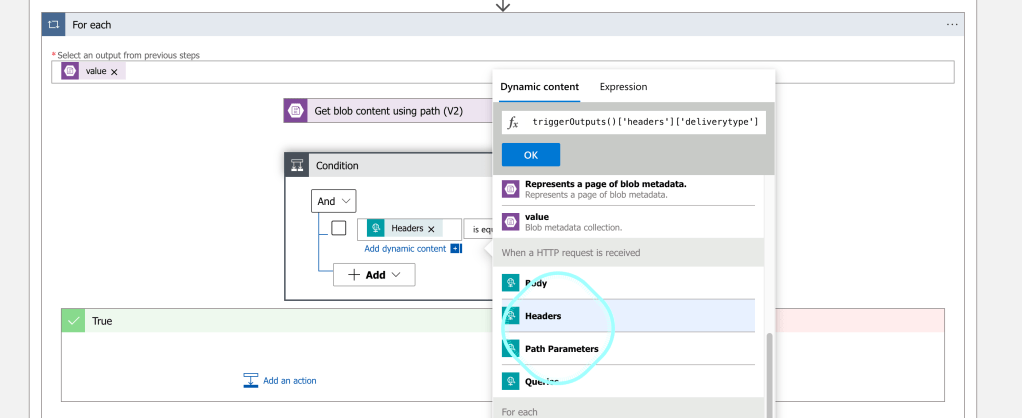Click the For each title bar

[x=503, y=25]
